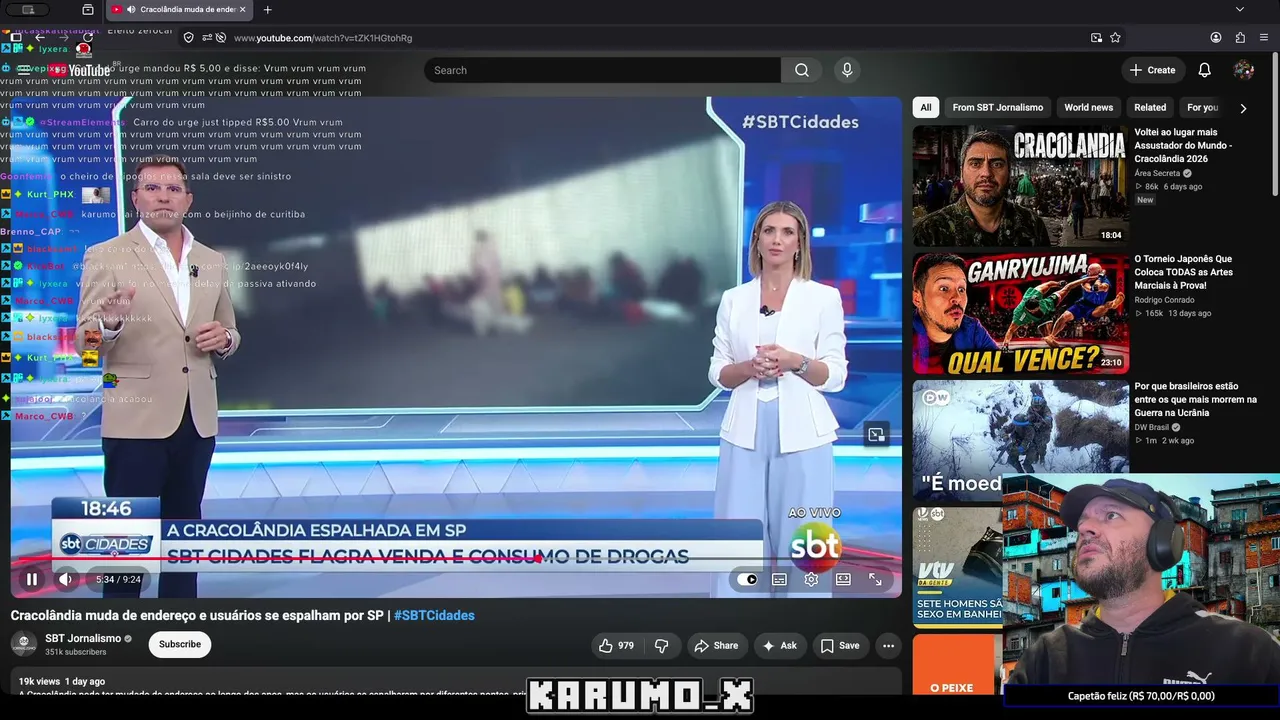This screenshot has width=1280, height=720.
Task: Open the Ask AI button
Action: [779, 646]
